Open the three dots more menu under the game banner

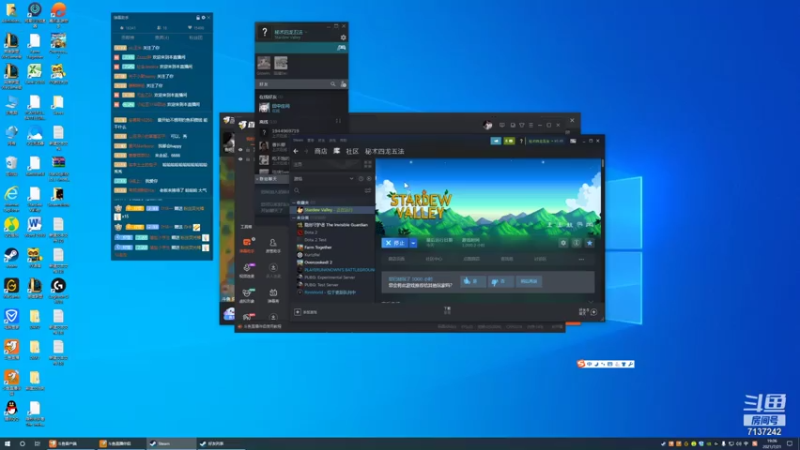click(581, 259)
